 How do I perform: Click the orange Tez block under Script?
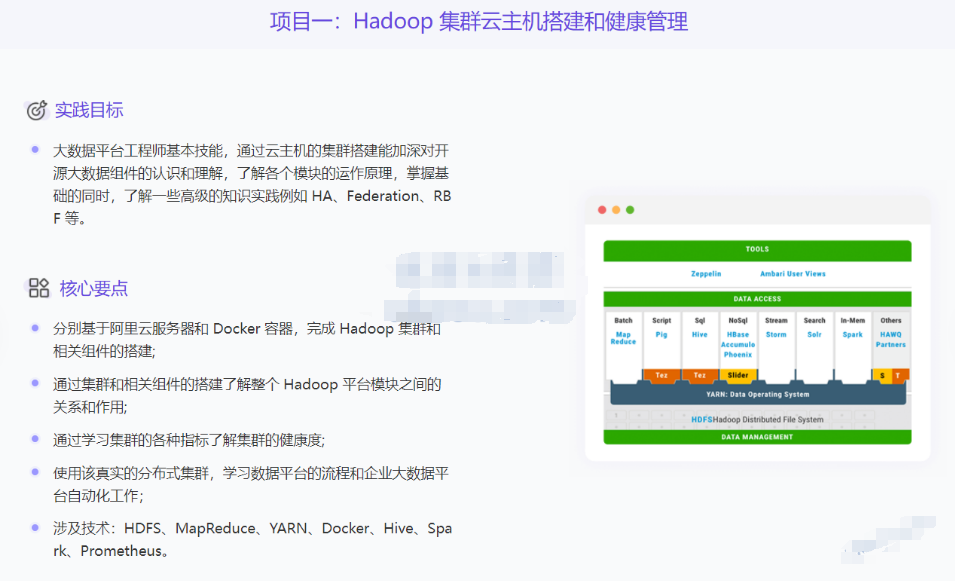661,375
